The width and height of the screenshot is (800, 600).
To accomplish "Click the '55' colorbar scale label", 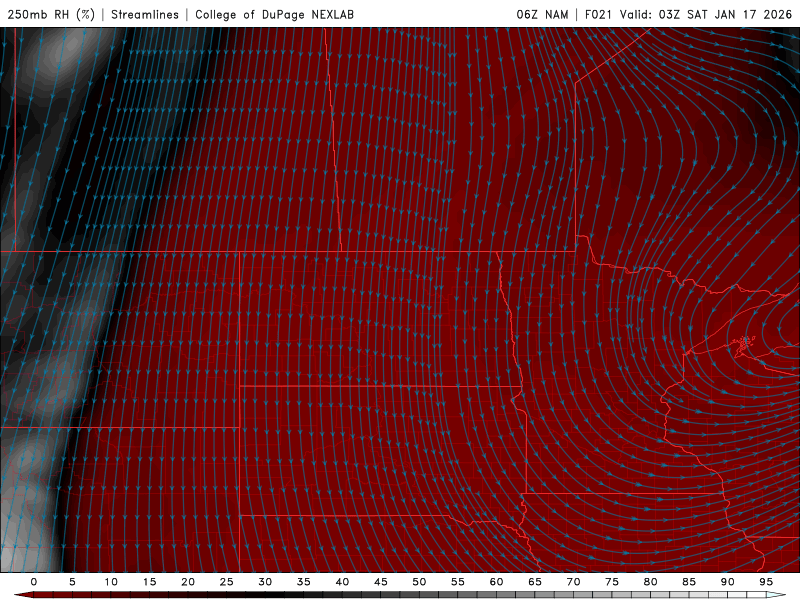I will (458, 582).
